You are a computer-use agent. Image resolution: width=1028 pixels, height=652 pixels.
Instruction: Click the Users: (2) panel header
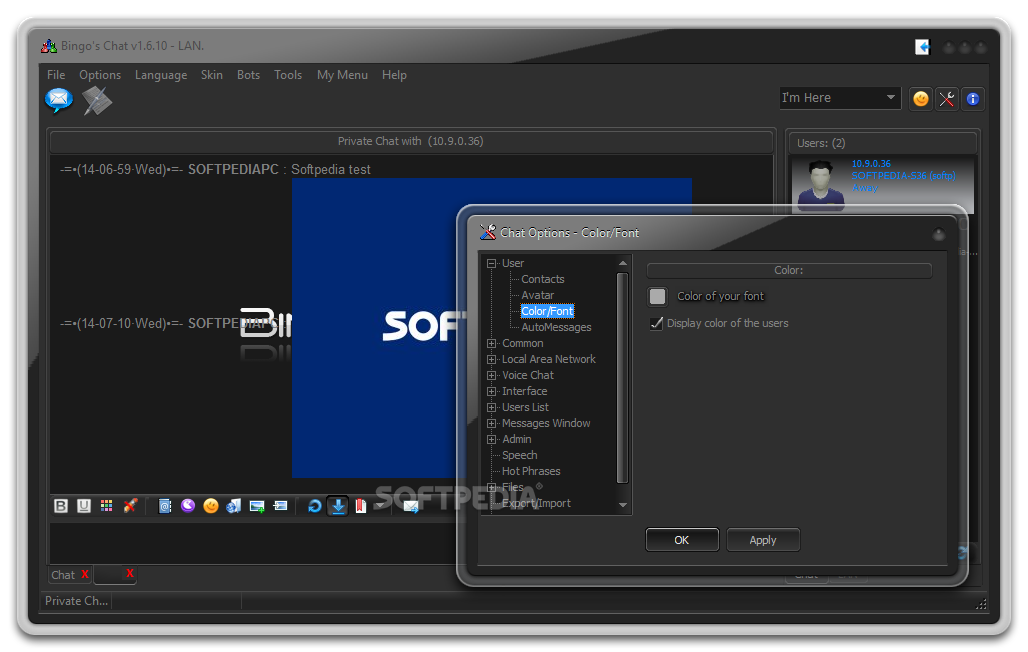pyautogui.click(x=882, y=143)
